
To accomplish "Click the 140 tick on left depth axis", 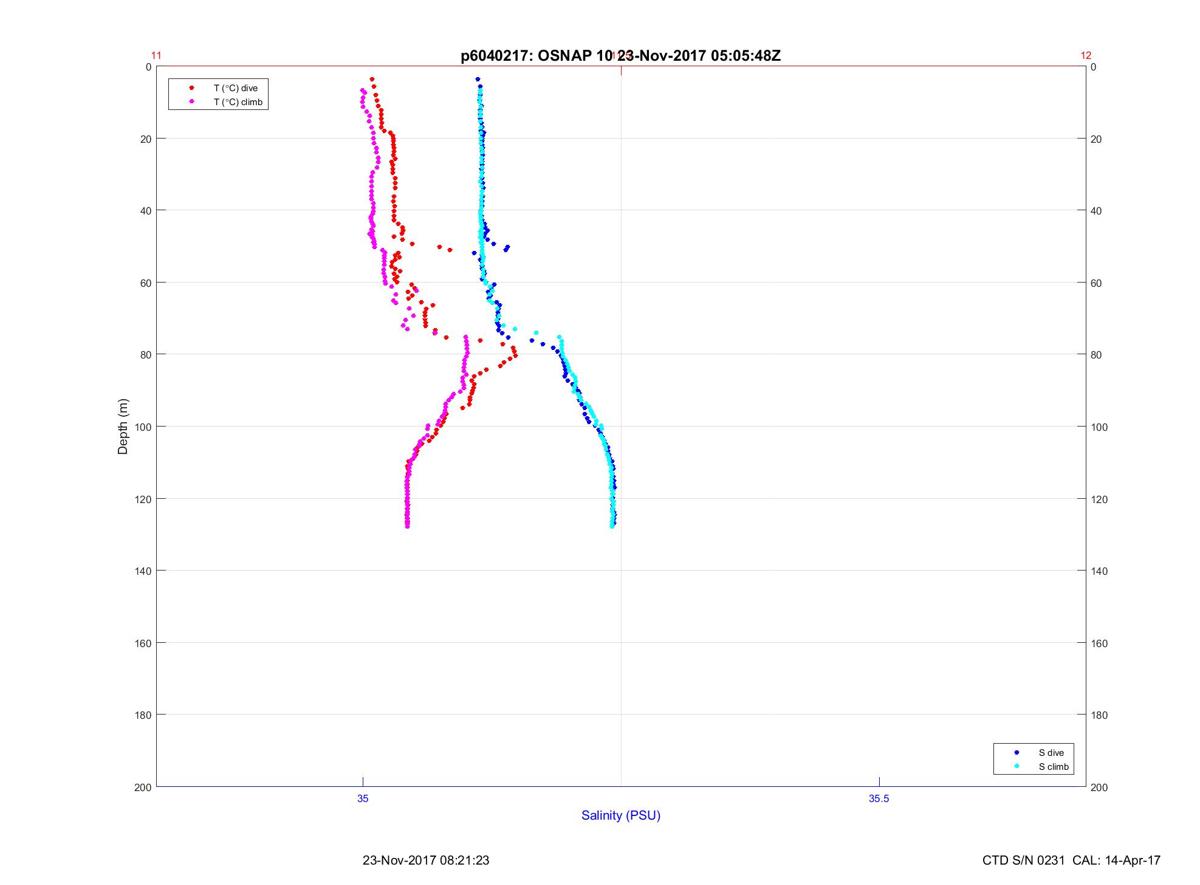I will coord(143,571).
